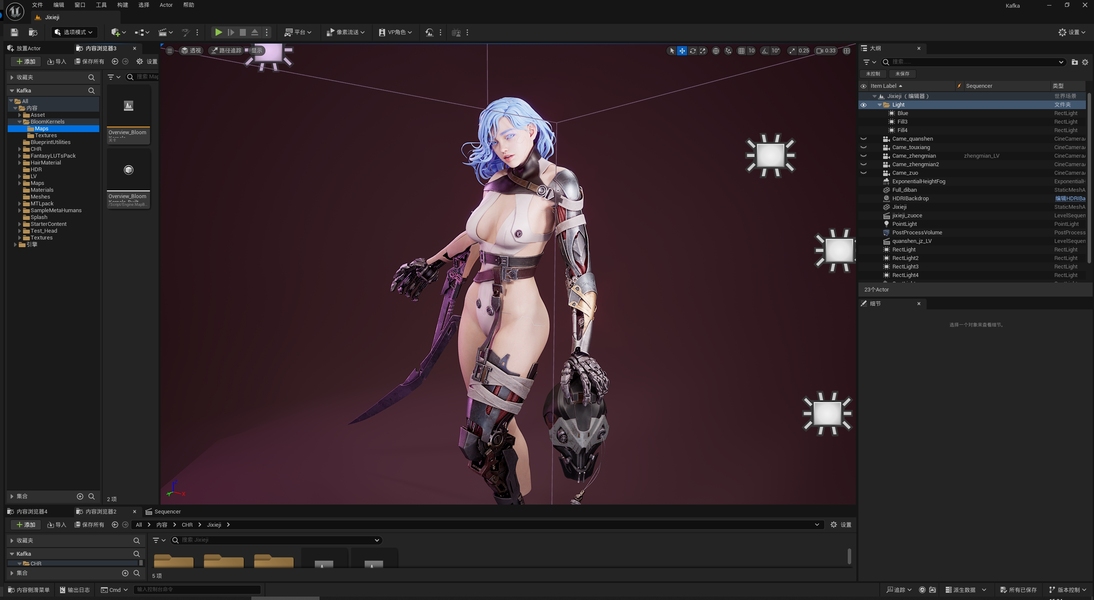Screen dimensions: 1094x600
Task: Open outliner settings gear icon
Action: (x=1085, y=62)
